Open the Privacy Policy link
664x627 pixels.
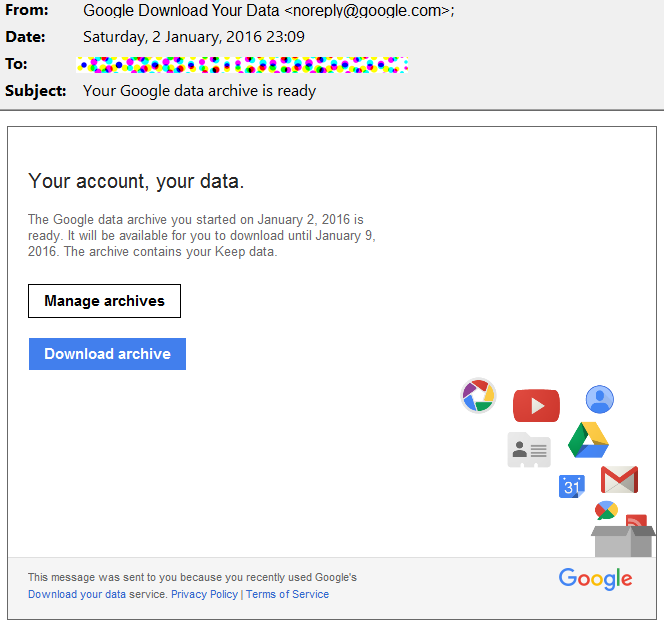click(x=205, y=594)
